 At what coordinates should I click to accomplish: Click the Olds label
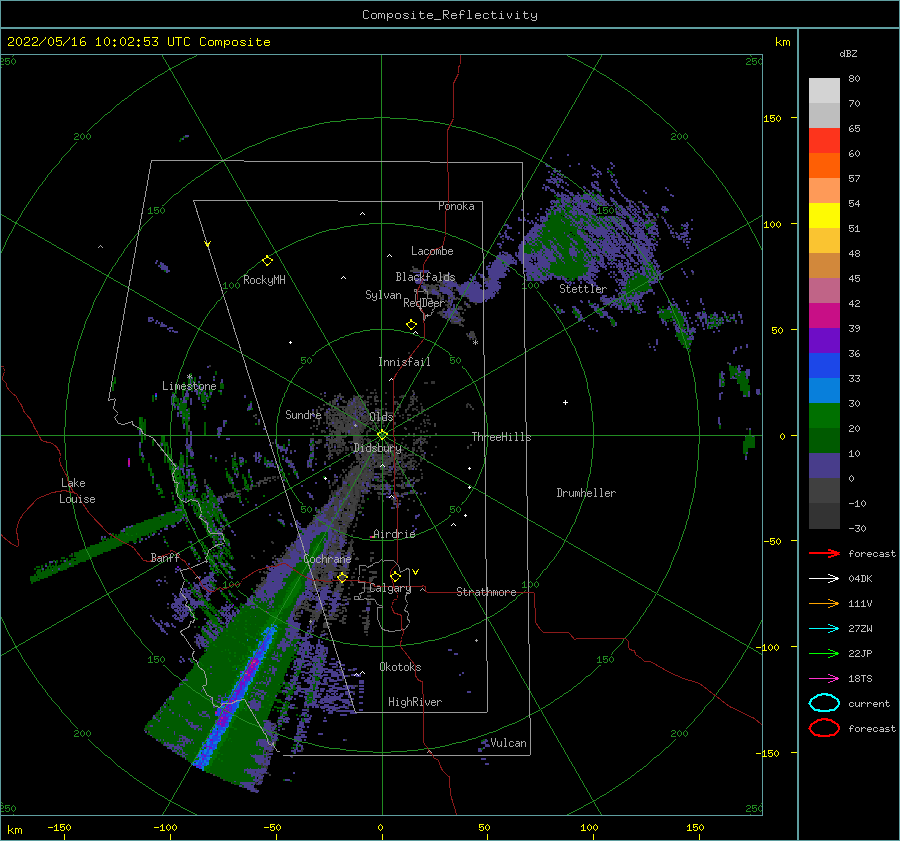381,417
